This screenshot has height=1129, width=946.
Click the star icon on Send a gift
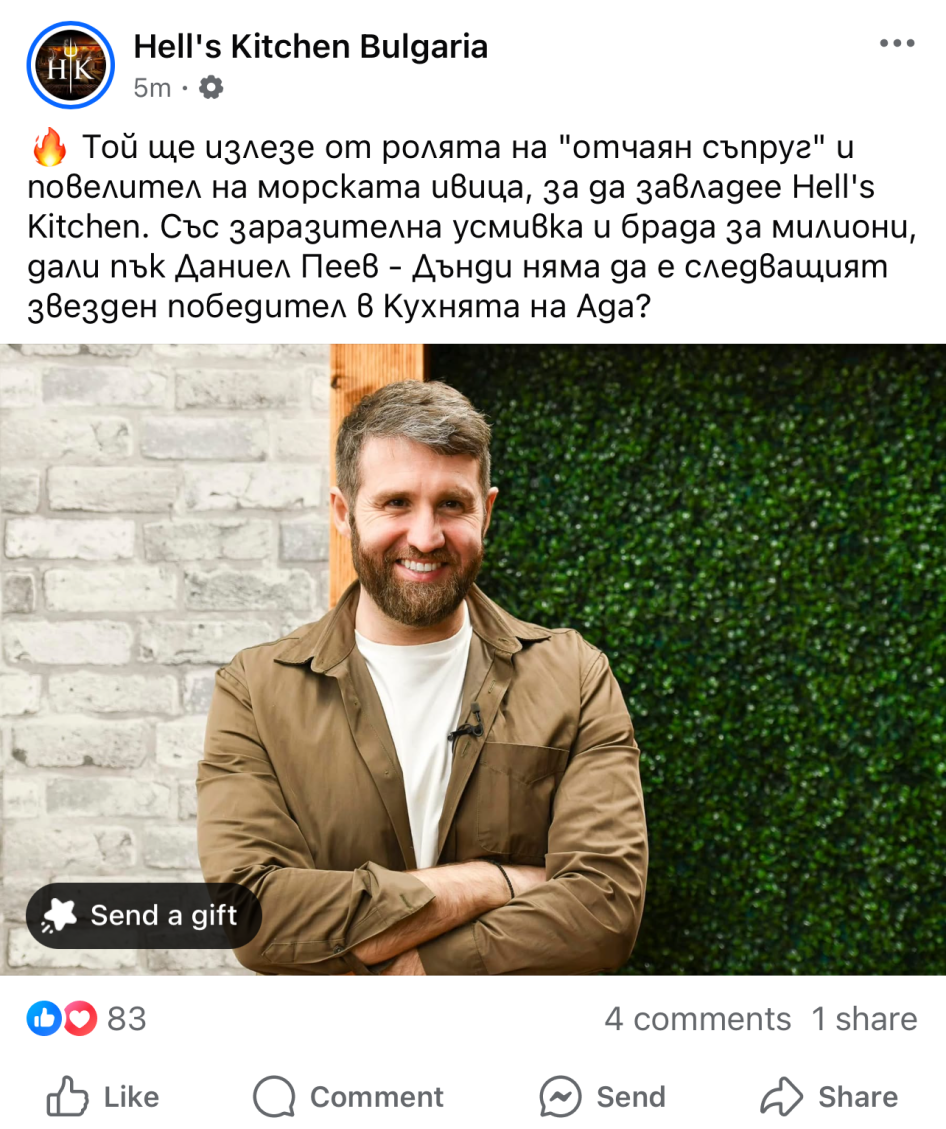click(59, 915)
